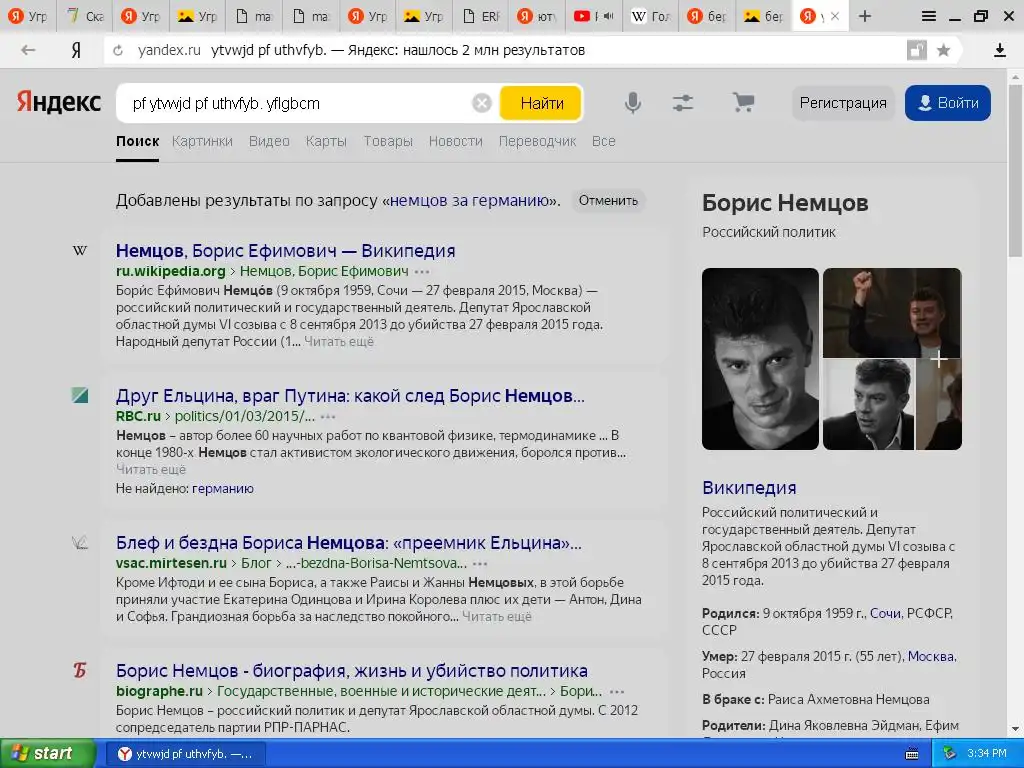Open search settings sliders icon
This screenshot has height=768, width=1024.
[x=683, y=103]
